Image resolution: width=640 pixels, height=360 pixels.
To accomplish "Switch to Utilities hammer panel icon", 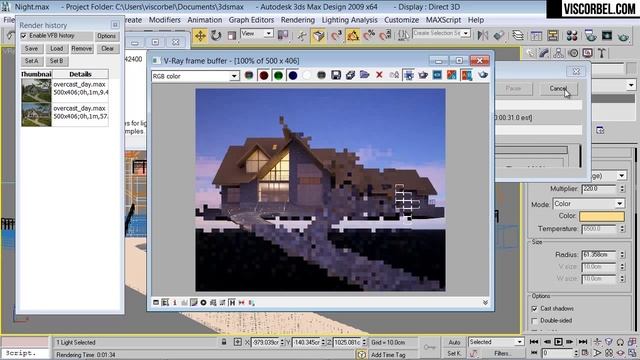I will 602,53.
